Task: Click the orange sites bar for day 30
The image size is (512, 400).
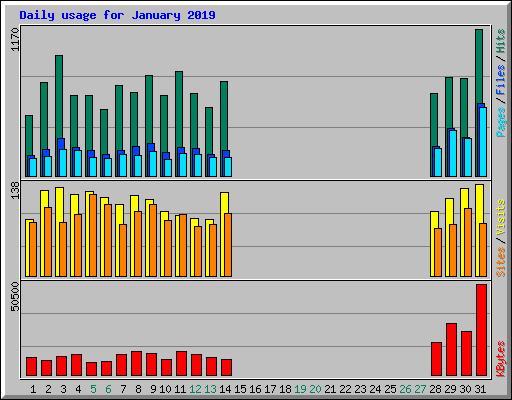Action: pos(468,242)
